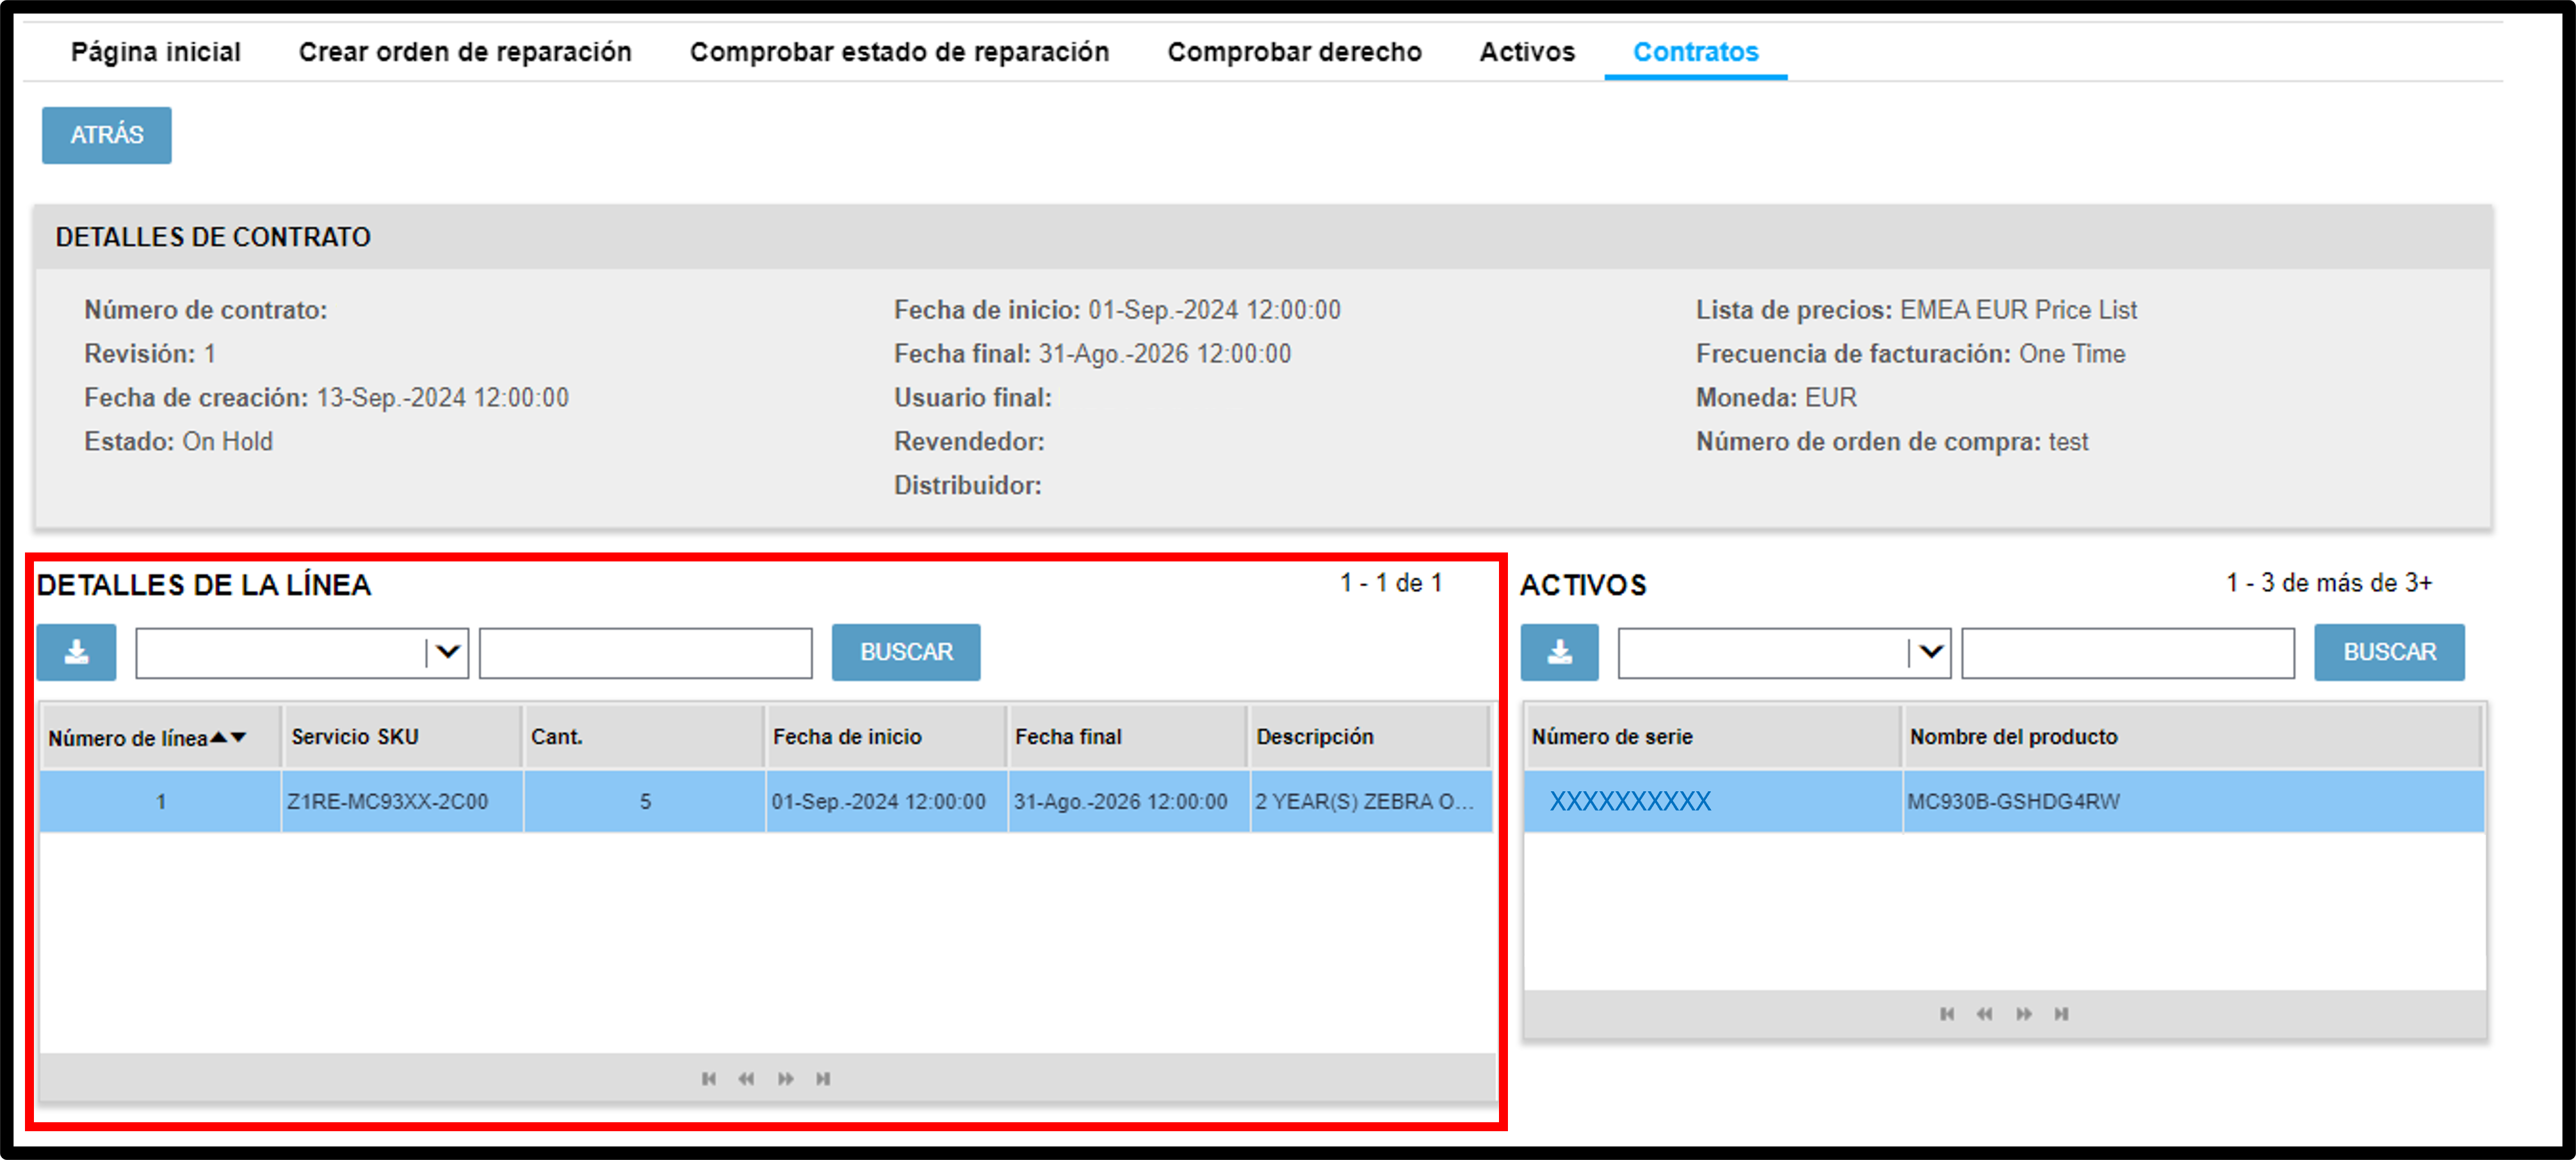The image size is (2576, 1160).
Task: Select the cell 01-Sep.-2024 12:00:00 in line row
Action: [x=886, y=801]
